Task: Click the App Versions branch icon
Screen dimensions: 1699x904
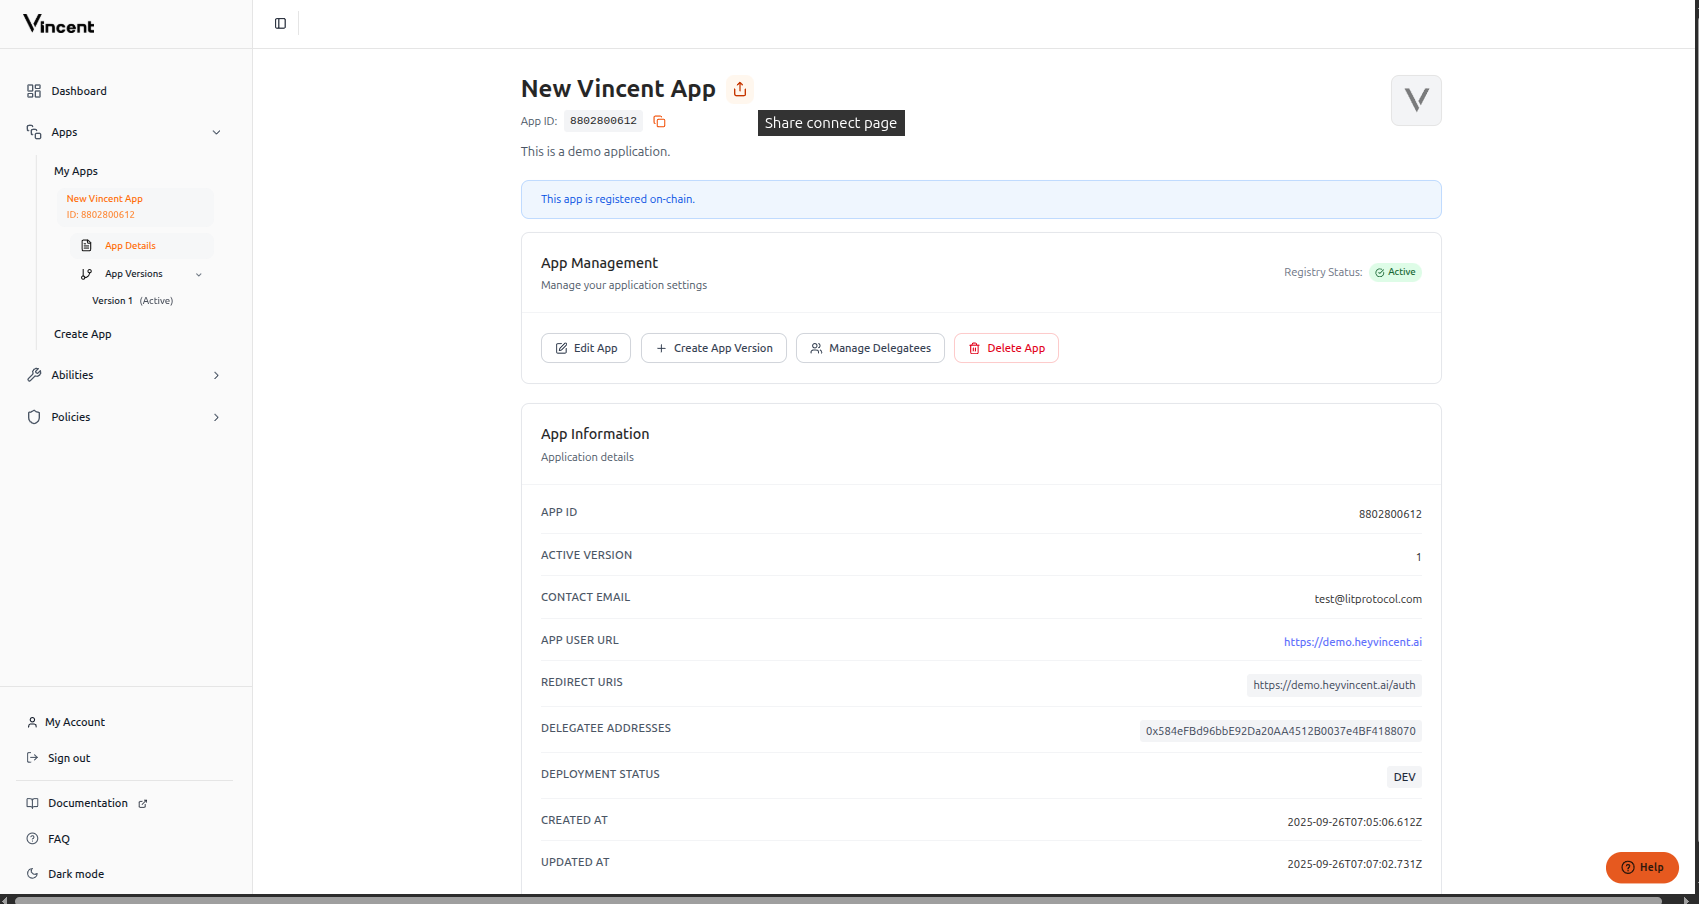Action: [x=88, y=273]
